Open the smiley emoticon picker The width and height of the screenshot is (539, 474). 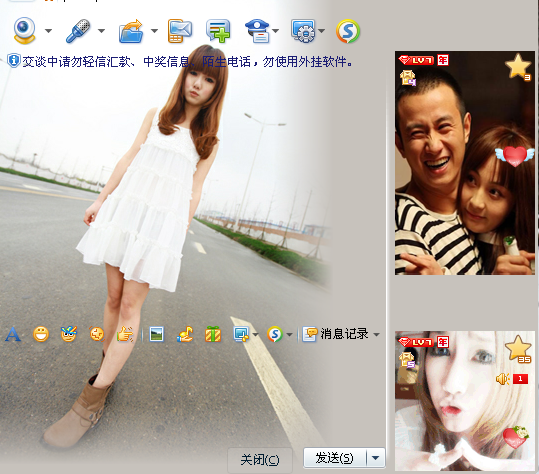41,334
